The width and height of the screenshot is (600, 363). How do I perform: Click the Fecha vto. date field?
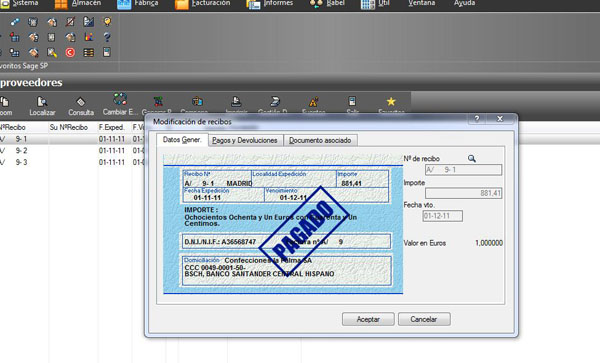click(x=442, y=216)
